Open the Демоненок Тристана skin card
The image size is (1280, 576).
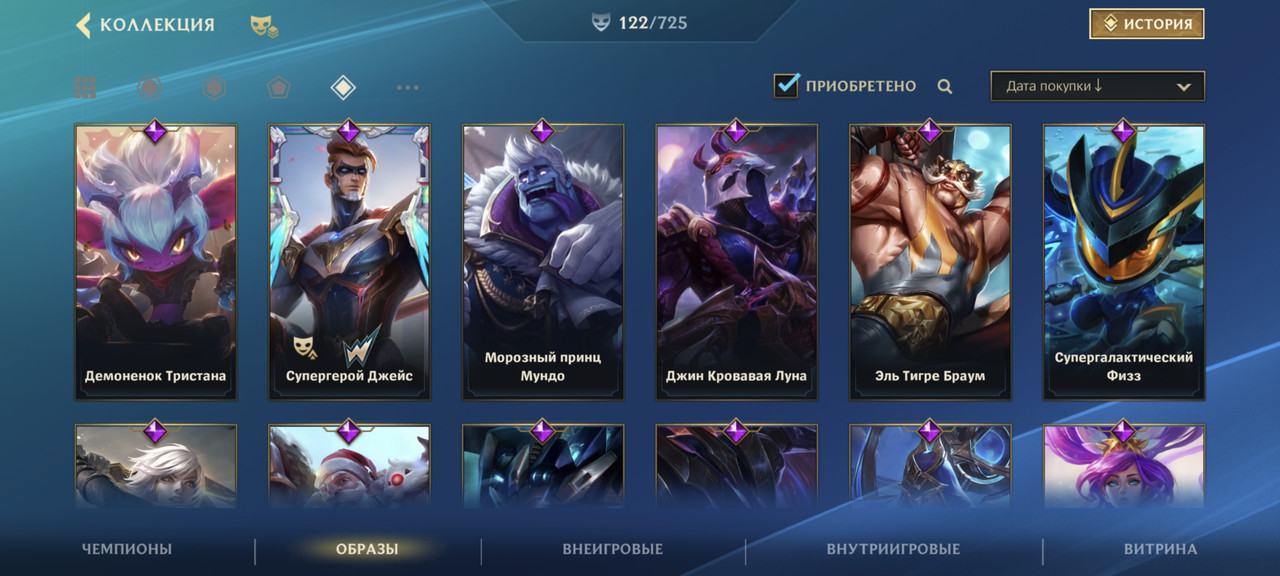[156, 262]
